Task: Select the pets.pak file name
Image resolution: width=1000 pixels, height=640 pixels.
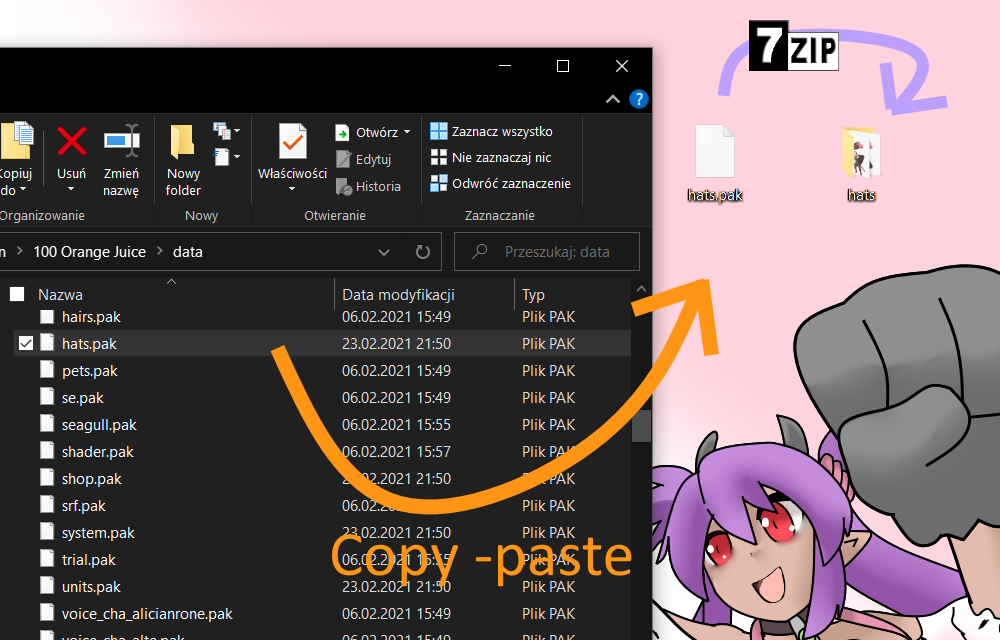Action: [x=90, y=371]
